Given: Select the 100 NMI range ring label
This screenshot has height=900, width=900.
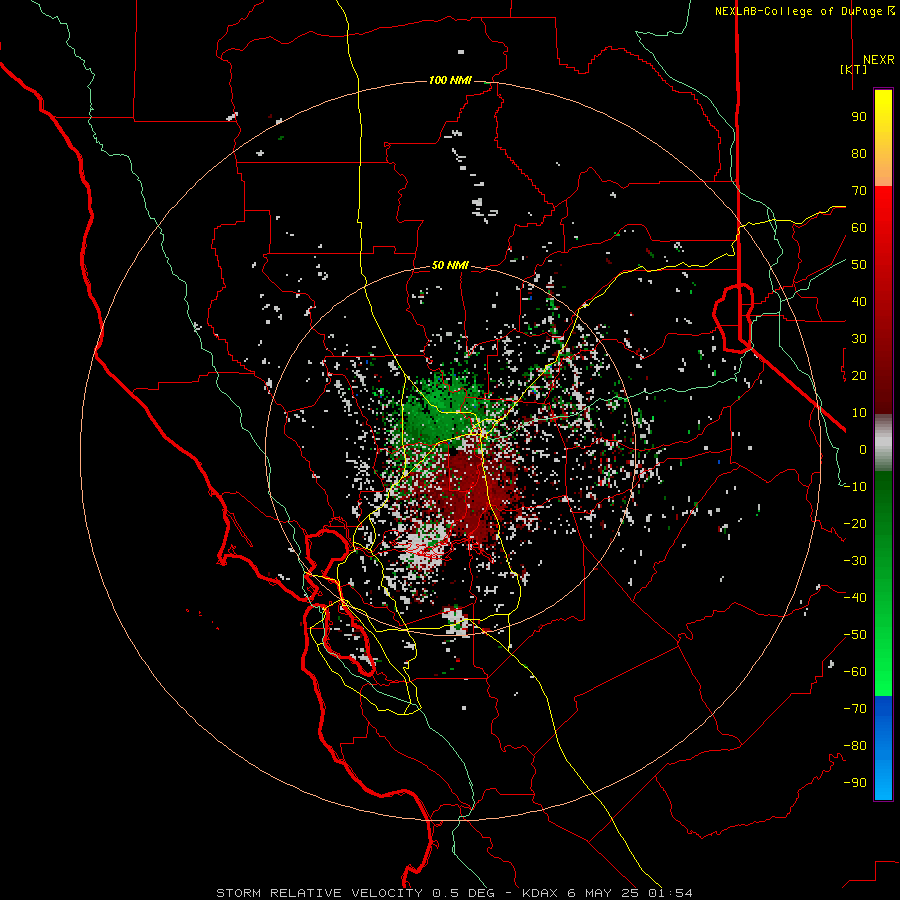Looking at the screenshot, I should (450, 80).
